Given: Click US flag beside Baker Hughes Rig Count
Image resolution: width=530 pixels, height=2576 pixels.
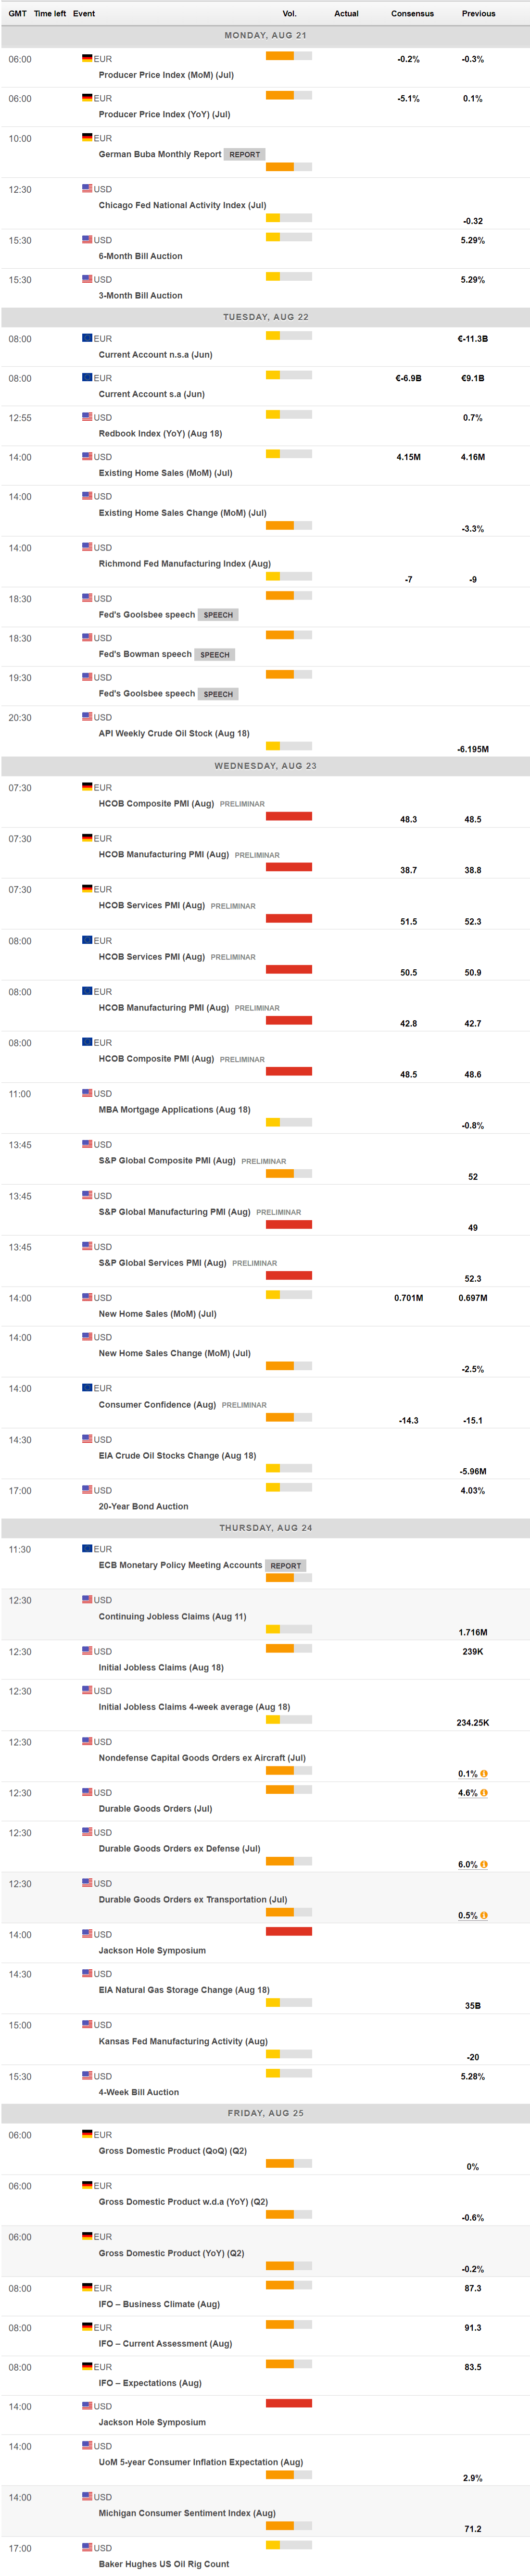Looking at the screenshot, I should pos(87,2547).
